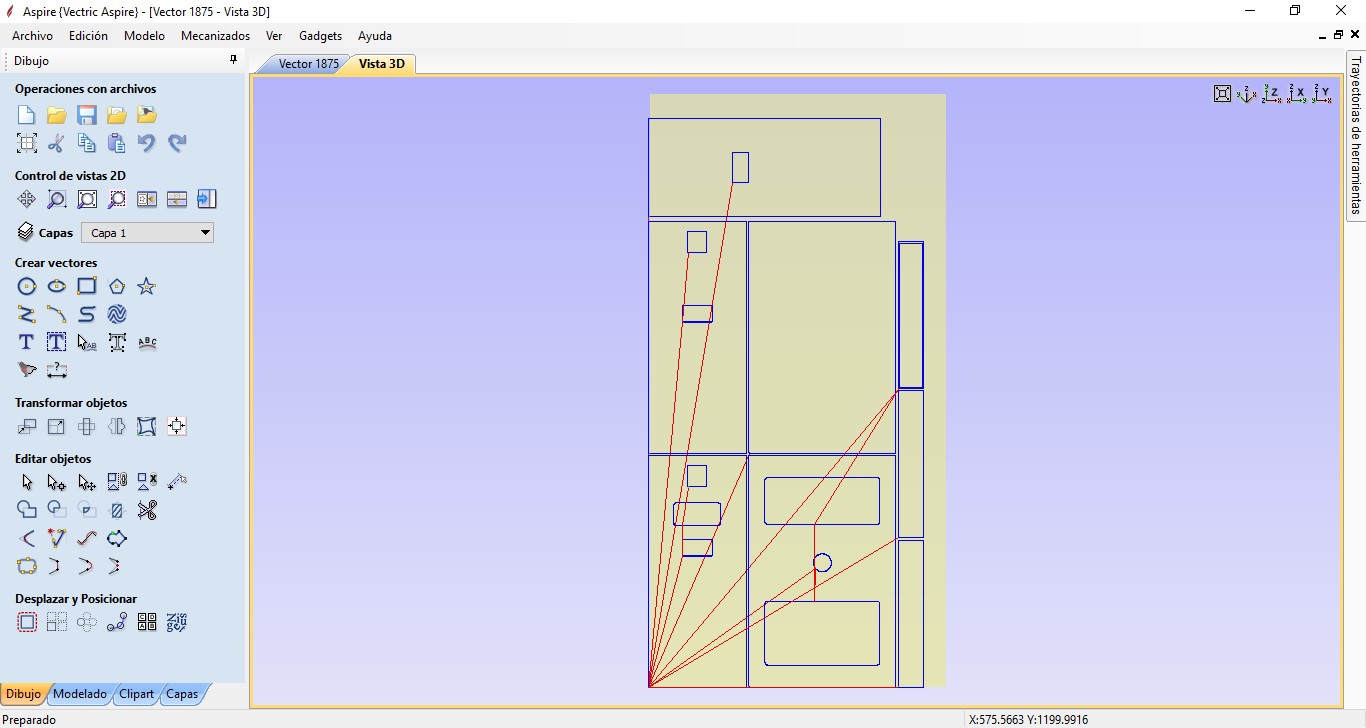Screen dimensions: 1366x728
Task: Open the Capa 1 layer dropdown
Action: [147, 233]
